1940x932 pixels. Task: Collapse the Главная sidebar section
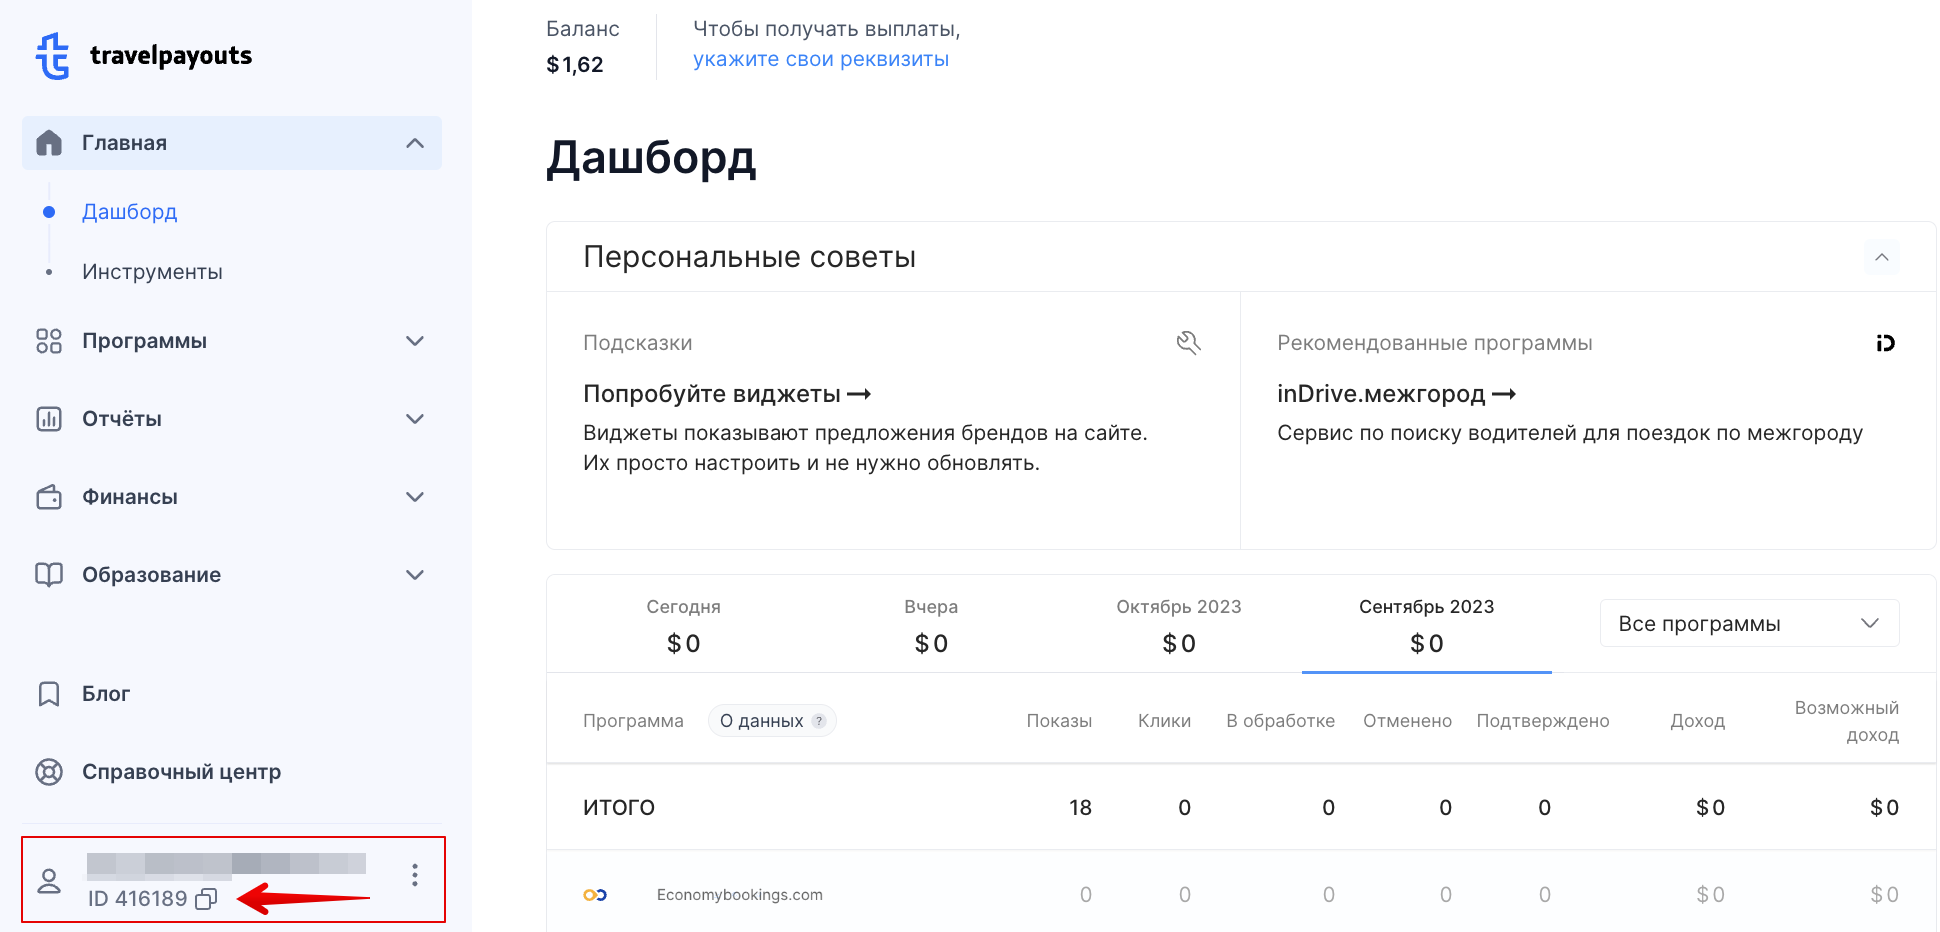point(414,143)
